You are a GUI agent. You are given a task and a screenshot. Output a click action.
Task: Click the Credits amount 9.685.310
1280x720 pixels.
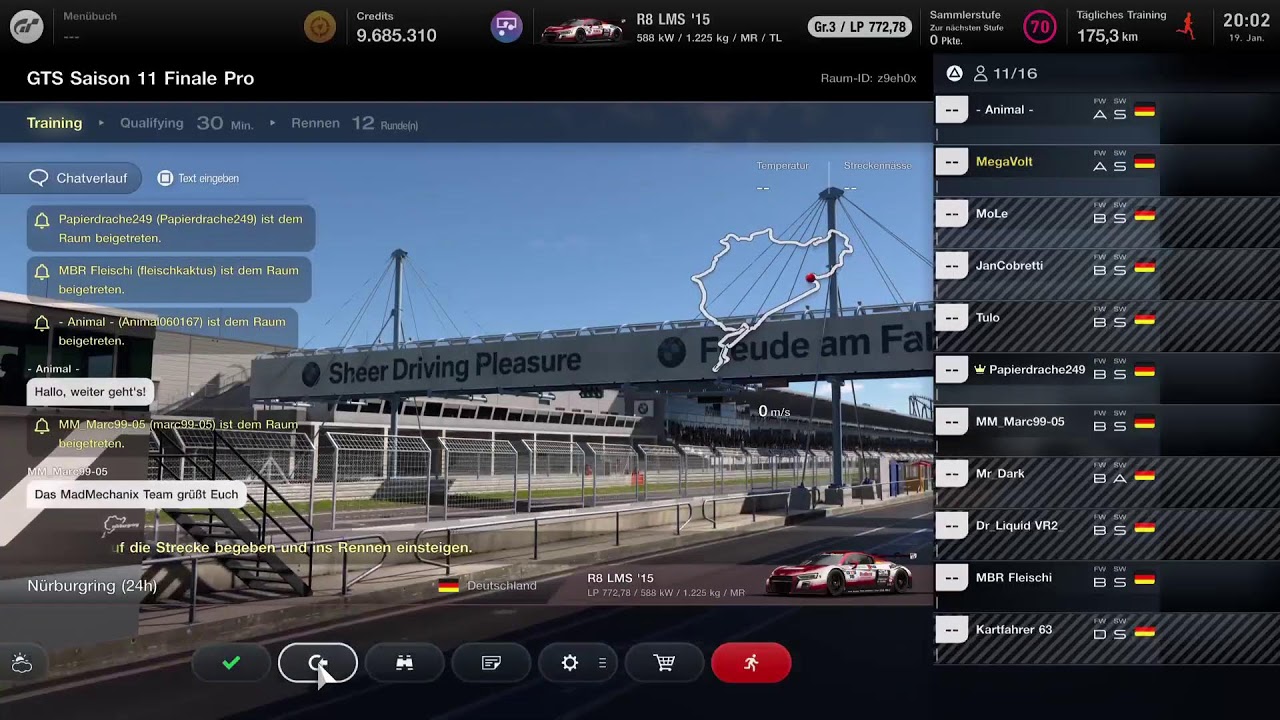coord(396,36)
